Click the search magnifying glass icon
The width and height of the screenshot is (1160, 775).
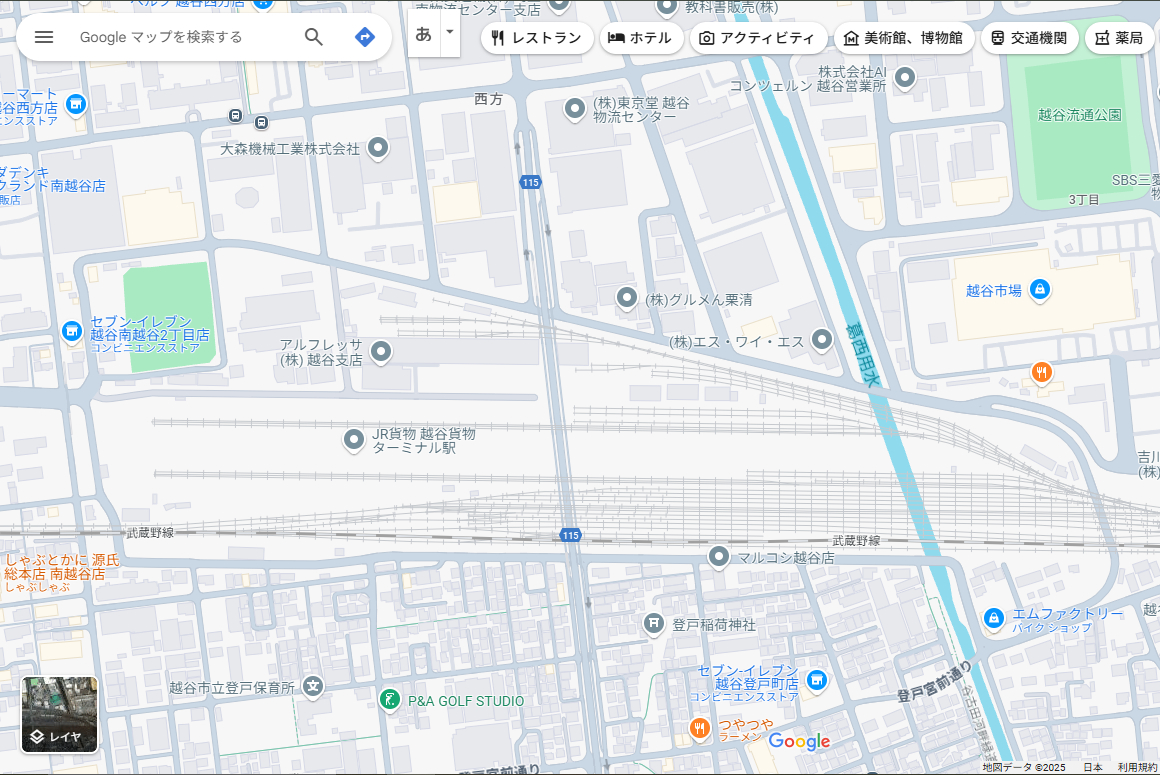(314, 37)
